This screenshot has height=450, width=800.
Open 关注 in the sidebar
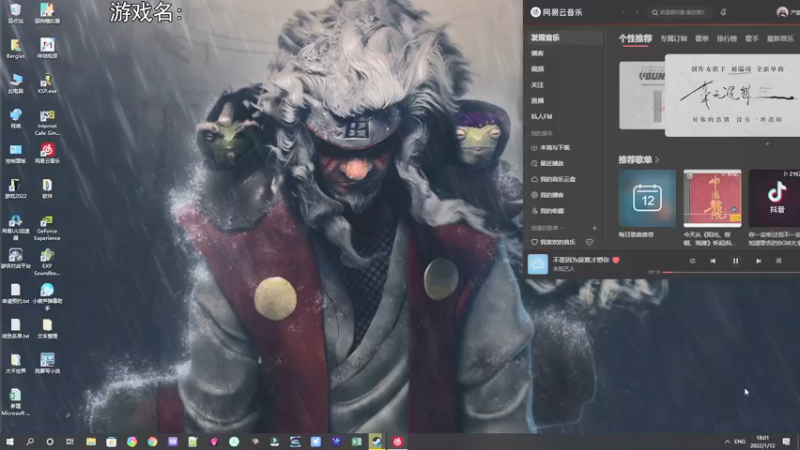pos(537,85)
